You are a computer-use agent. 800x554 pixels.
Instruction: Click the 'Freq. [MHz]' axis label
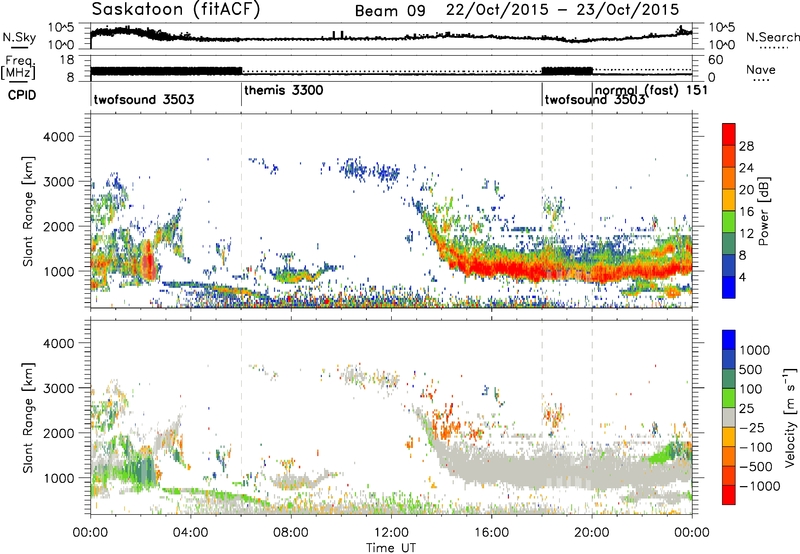click(x=18, y=68)
